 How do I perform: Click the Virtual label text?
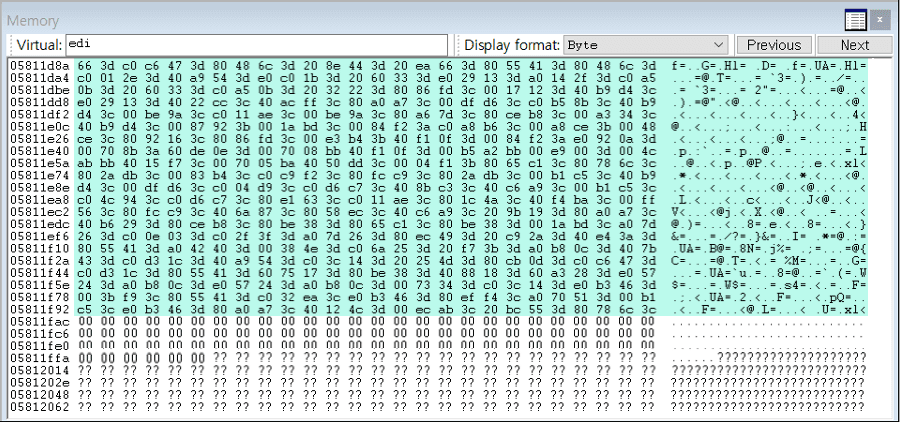click(x=39, y=45)
